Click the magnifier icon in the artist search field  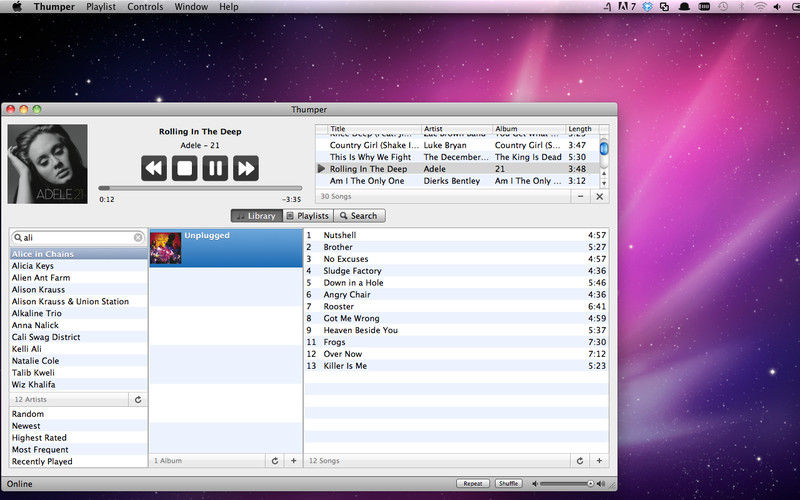pyautogui.click(x=18, y=237)
